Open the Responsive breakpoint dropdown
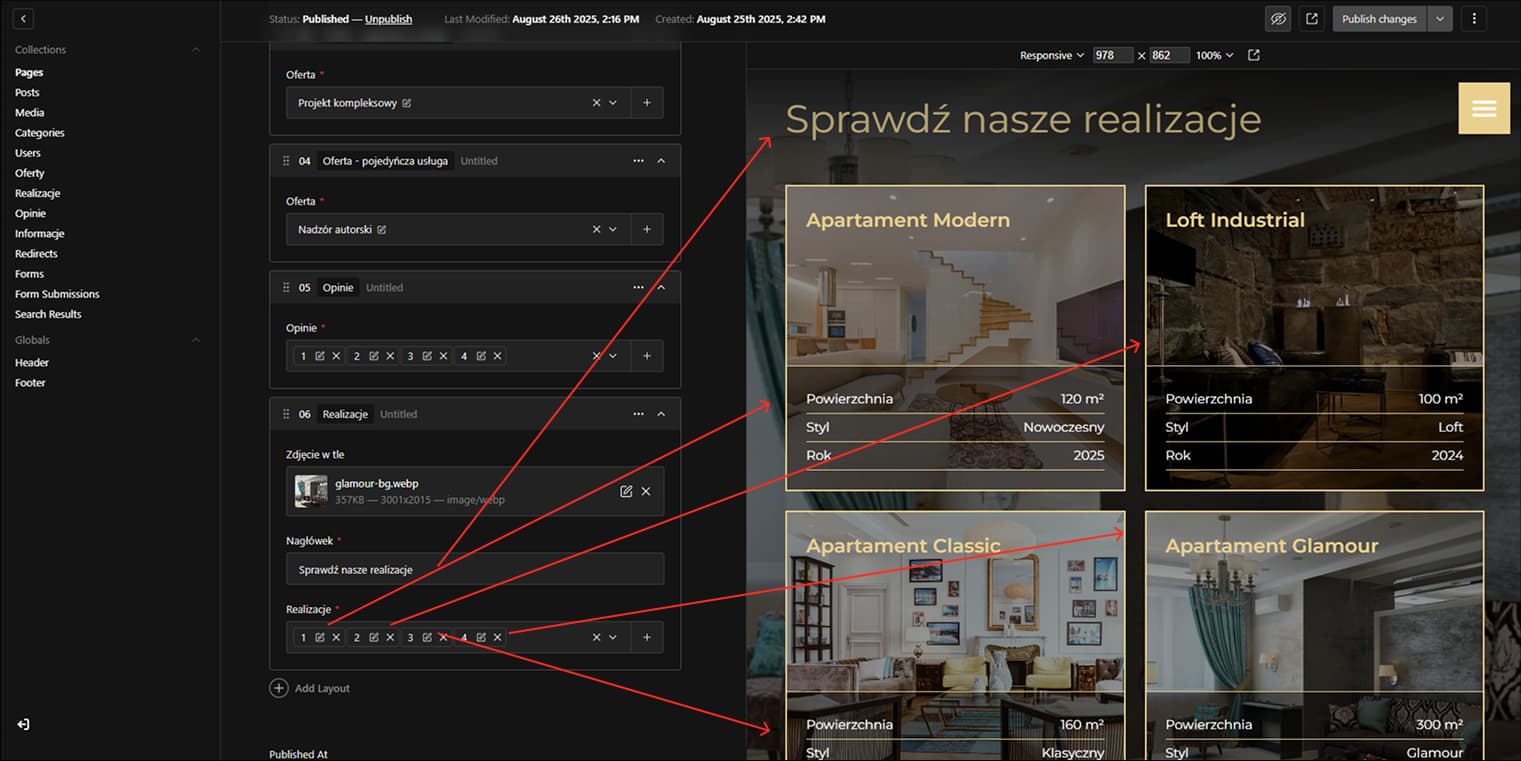This screenshot has height=761, width=1521. 1052,56
